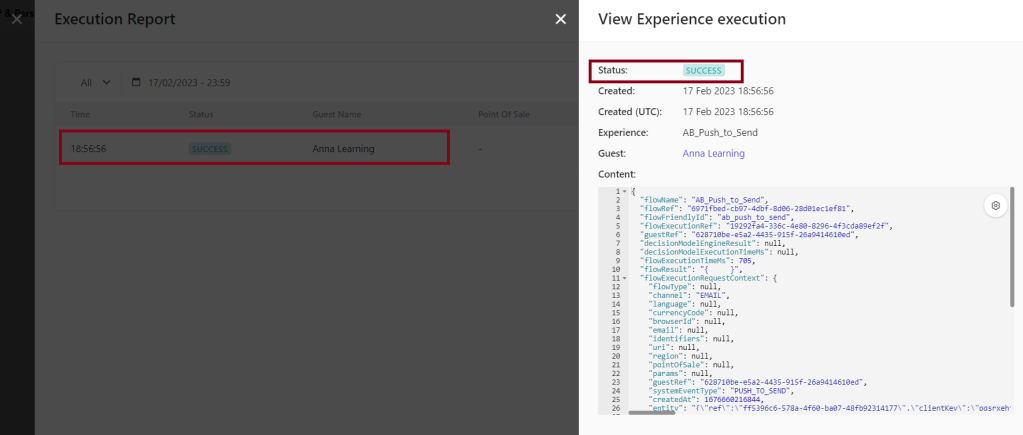This screenshot has width=1023, height=435.
Task: Close the Execution Report panel
Action: point(561,19)
